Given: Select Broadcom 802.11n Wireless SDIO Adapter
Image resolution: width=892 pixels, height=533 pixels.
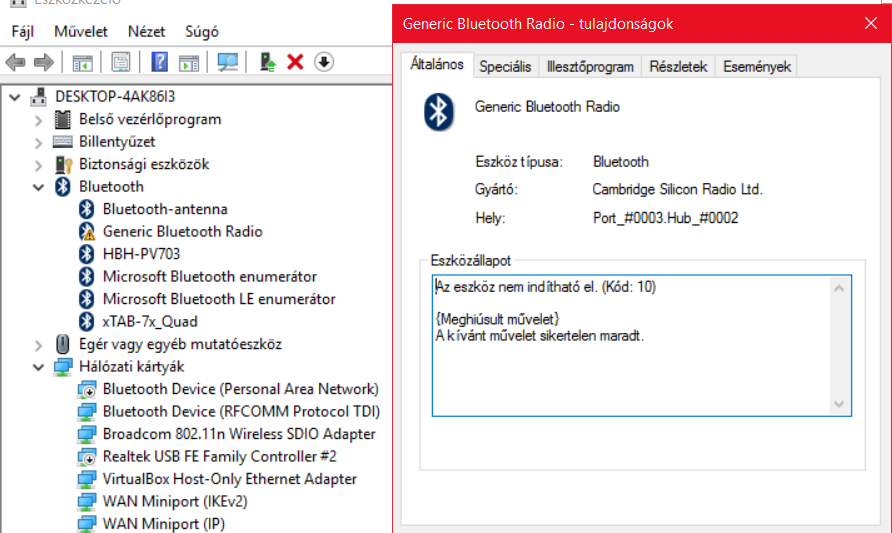Looking at the screenshot, I should 239,434.
